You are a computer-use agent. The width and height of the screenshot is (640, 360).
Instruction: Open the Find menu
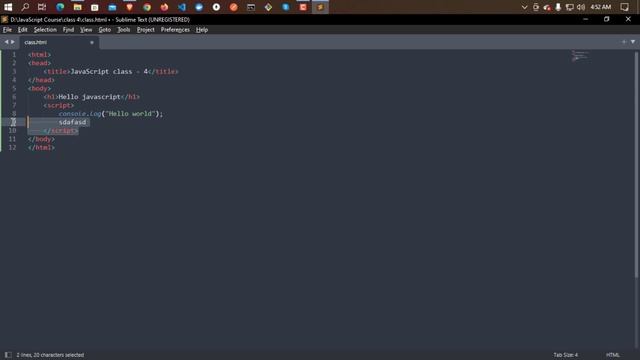(x=68, y=30)
